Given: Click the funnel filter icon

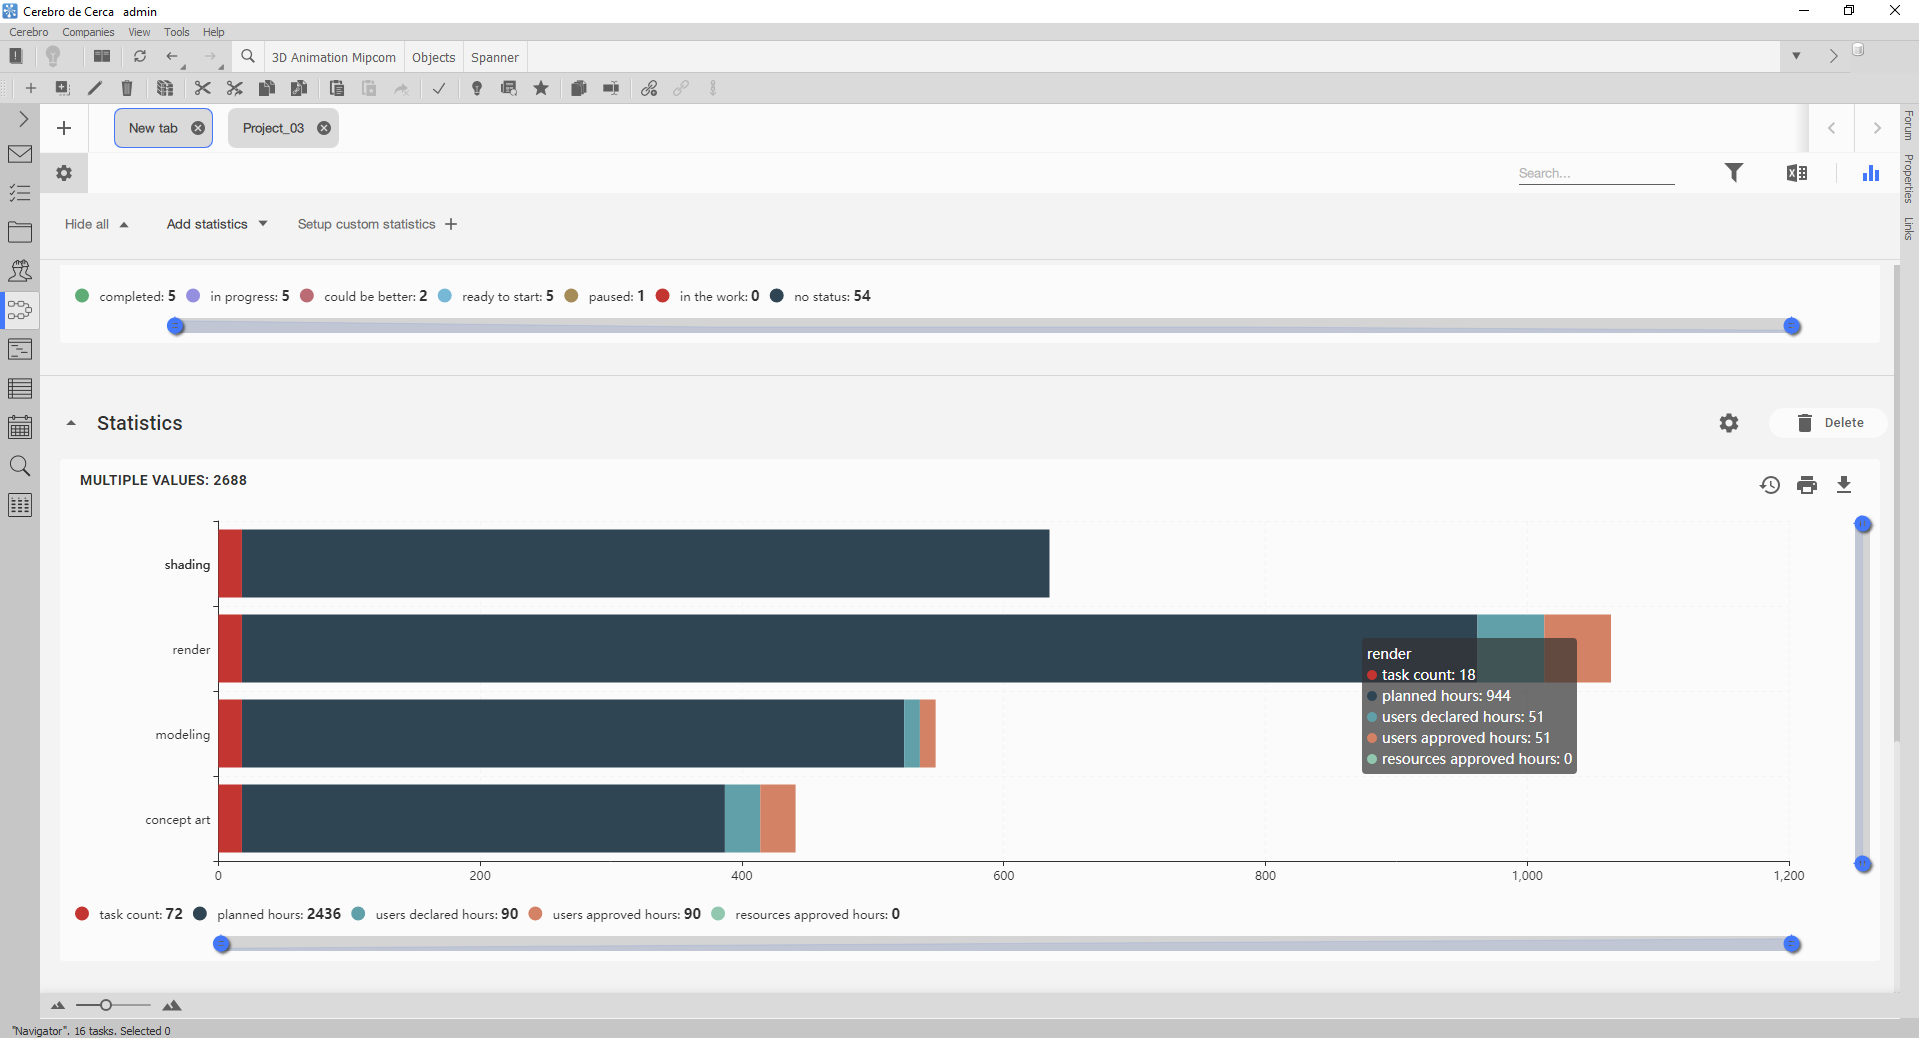Looking at the screenshot, I should point(1734,173).
